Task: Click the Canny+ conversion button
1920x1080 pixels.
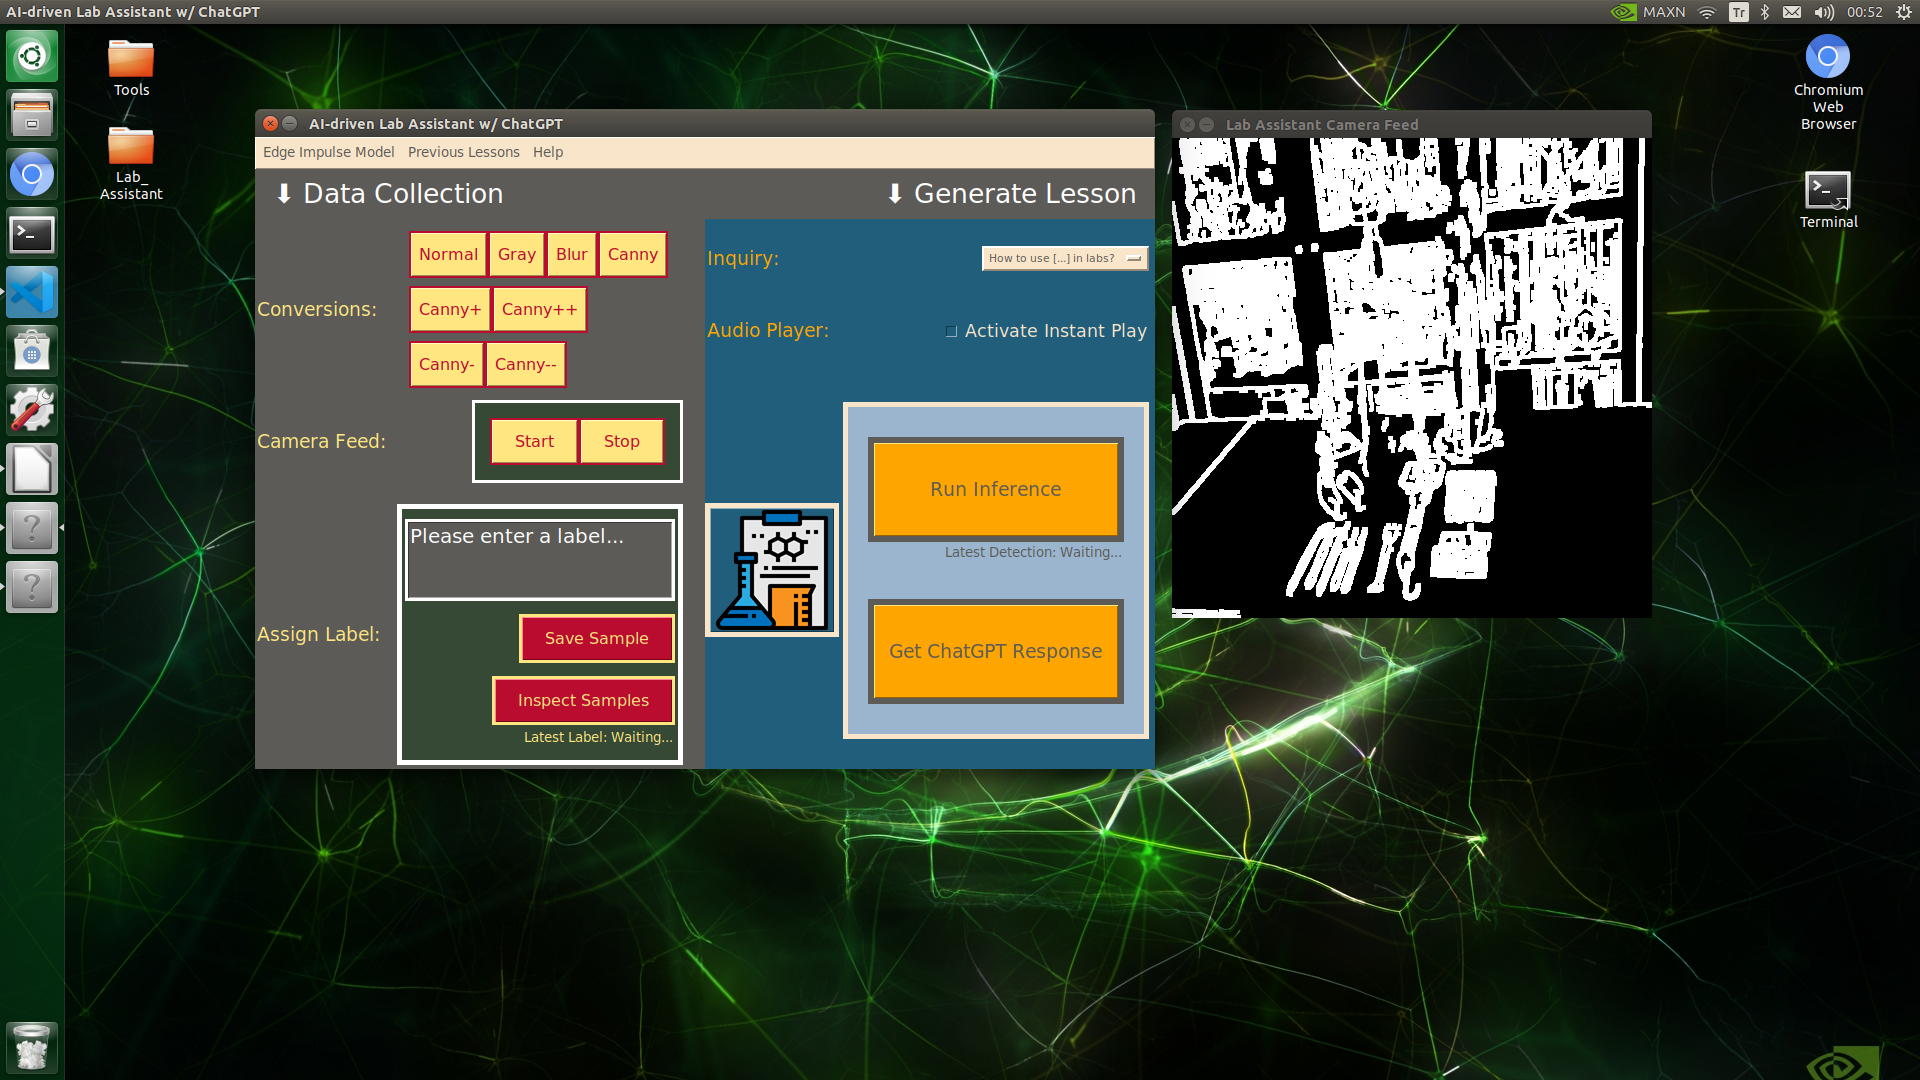Action: [x=448, y=309]
